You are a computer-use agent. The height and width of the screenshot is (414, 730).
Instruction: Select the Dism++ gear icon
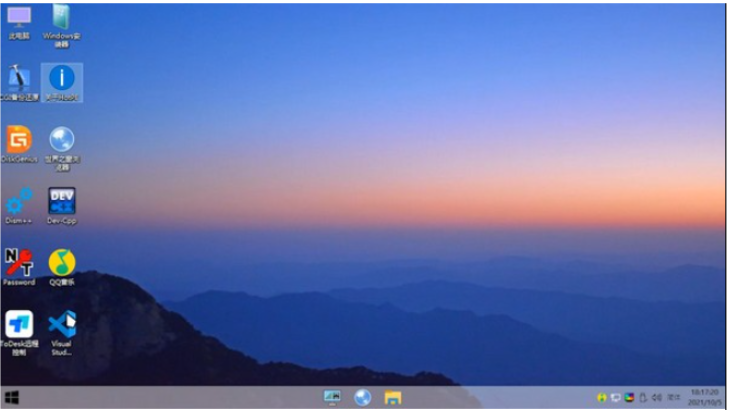[x=19, y=206]
